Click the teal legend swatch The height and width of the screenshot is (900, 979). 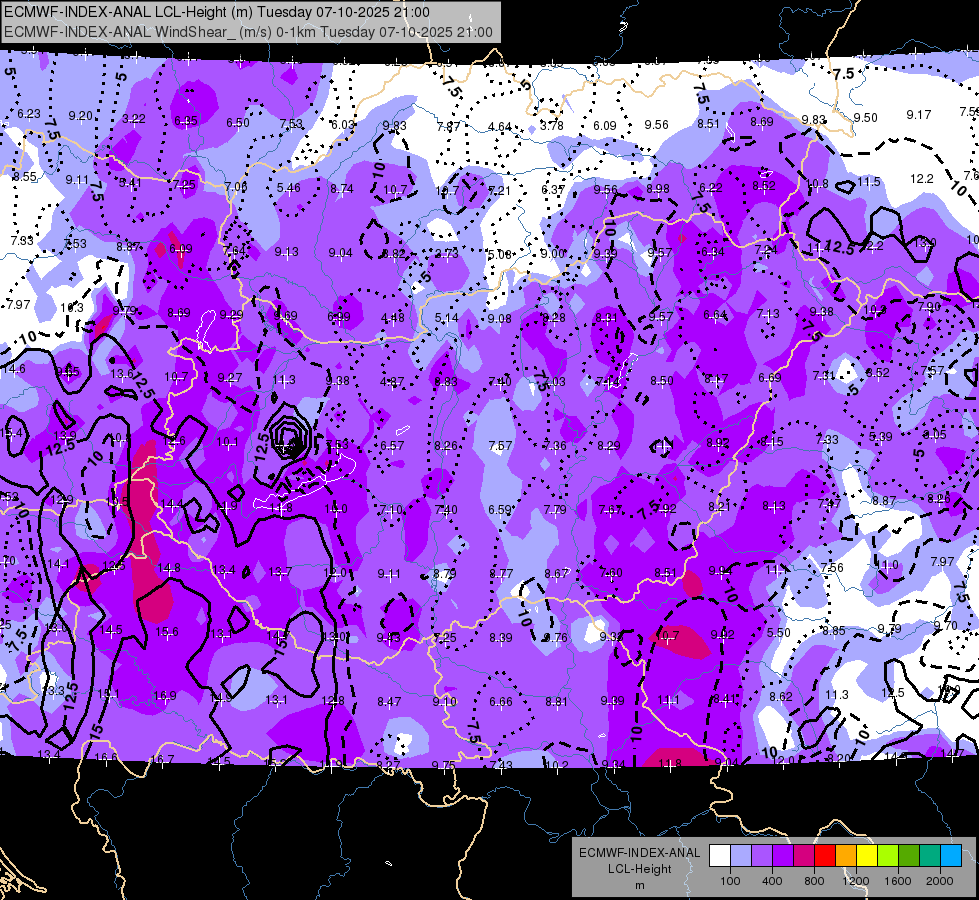(930, 856)
